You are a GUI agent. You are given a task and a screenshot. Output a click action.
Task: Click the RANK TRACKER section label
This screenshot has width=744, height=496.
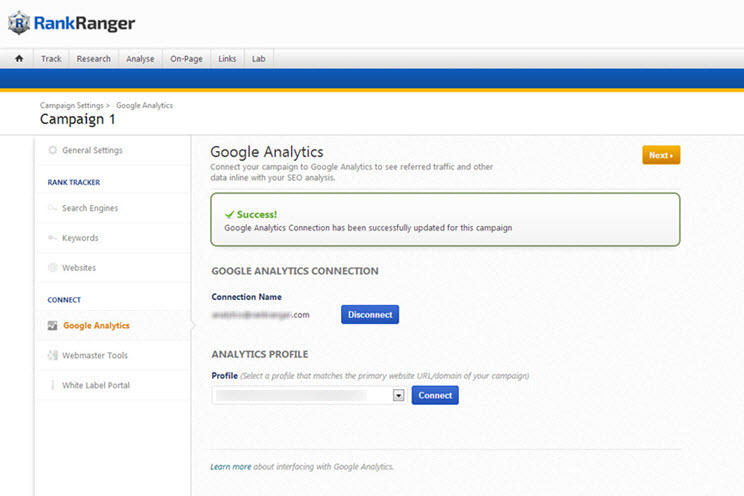tap(74, 182)
